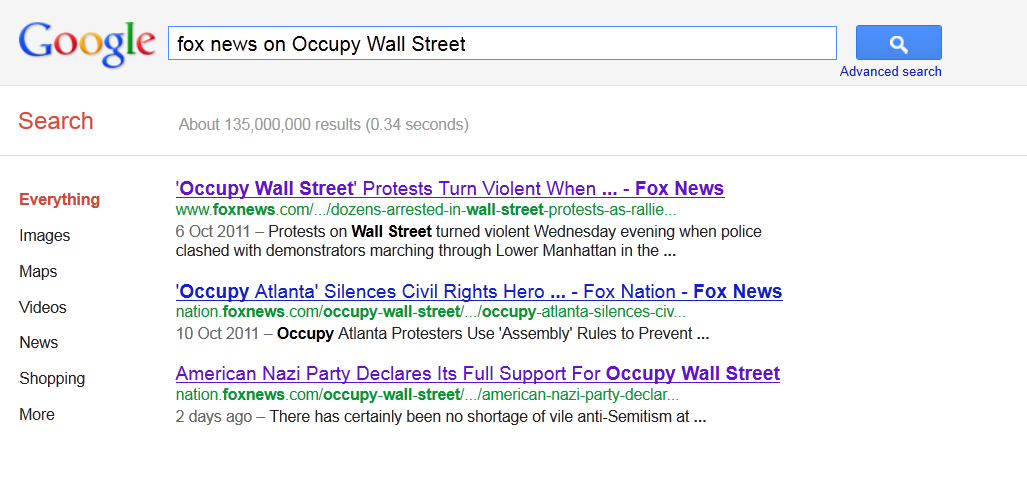Switch to News results

[x=39, y=342]
